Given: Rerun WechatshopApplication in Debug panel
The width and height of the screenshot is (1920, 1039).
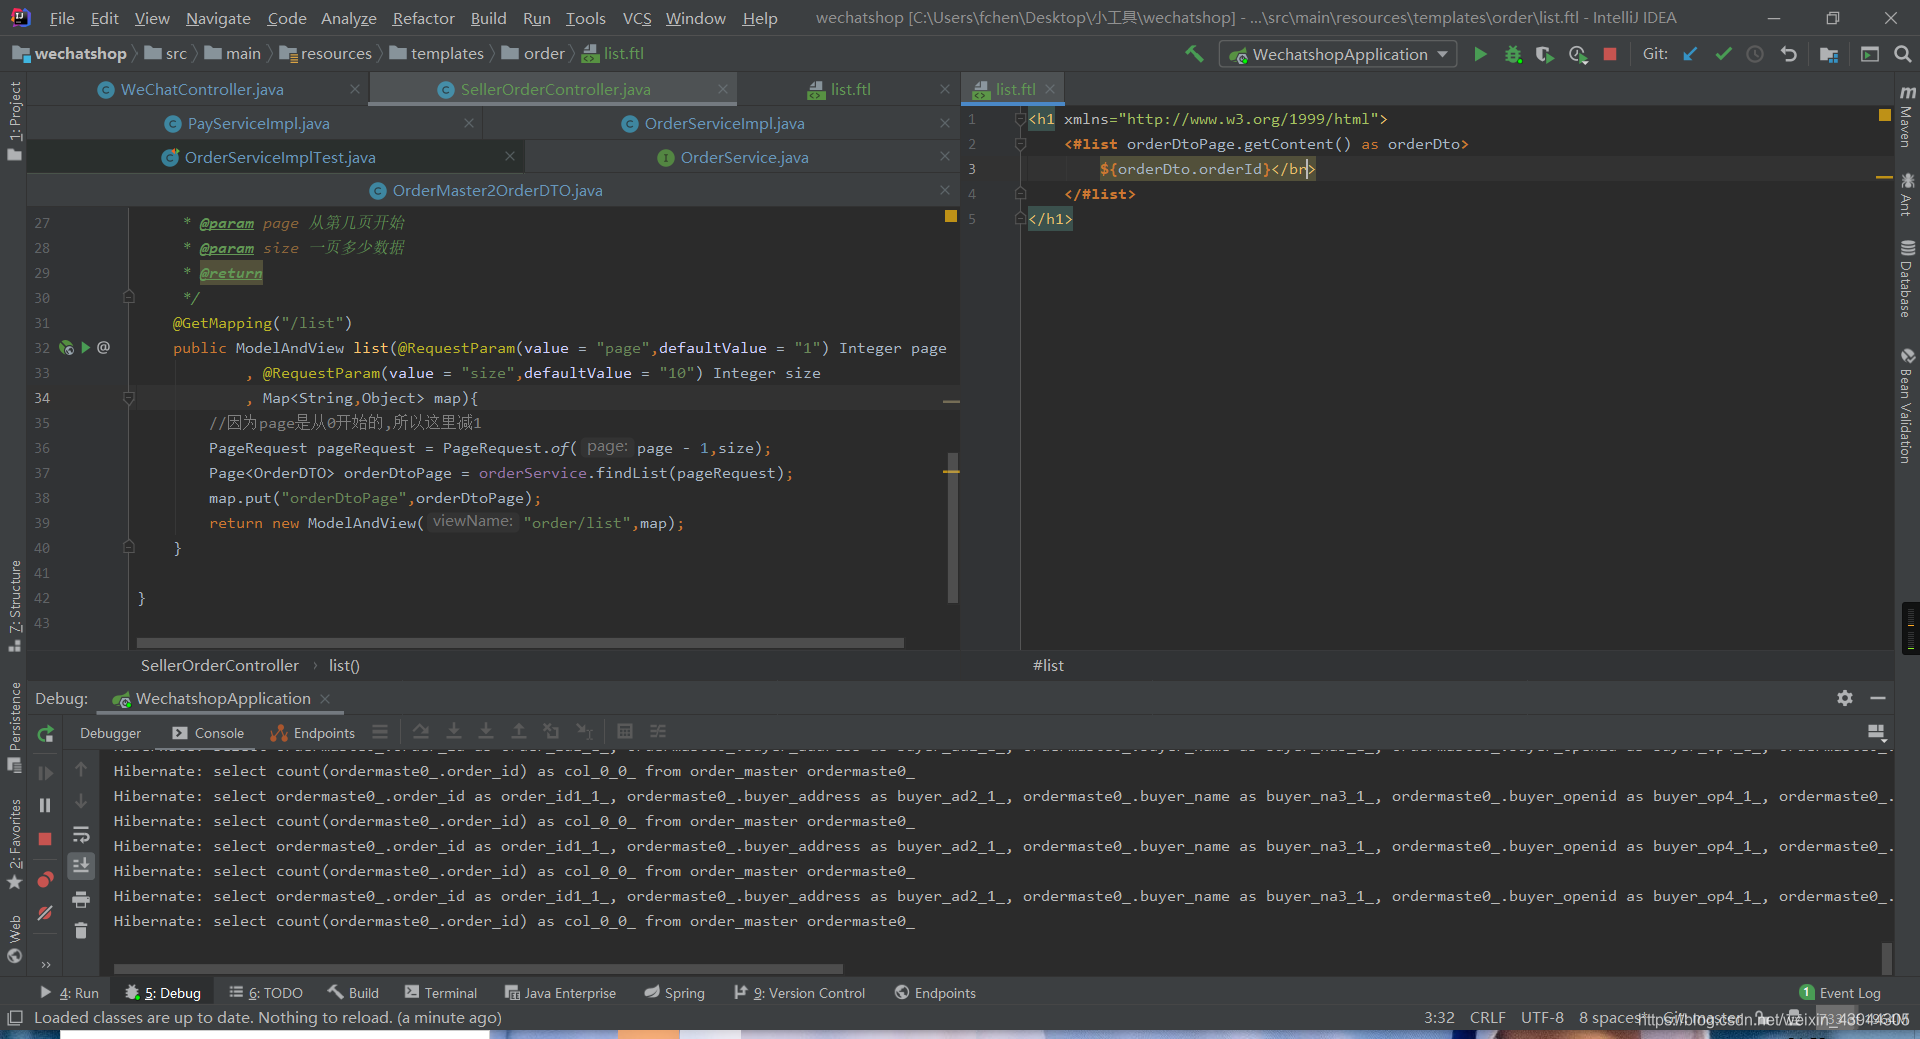Looking at the screenshot, I should click(x=45, y=734).
